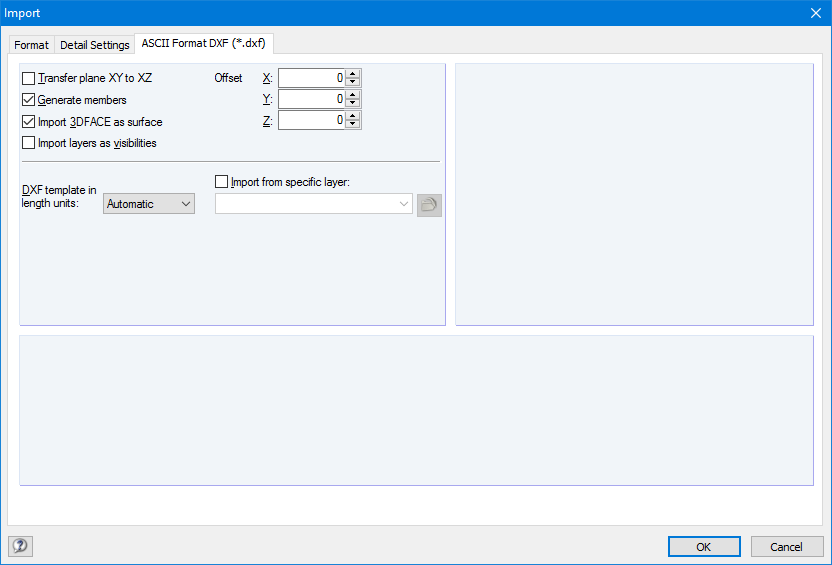Switch to the Format tab
This screenshot has height=565, width=832.
tap(31, 45)
